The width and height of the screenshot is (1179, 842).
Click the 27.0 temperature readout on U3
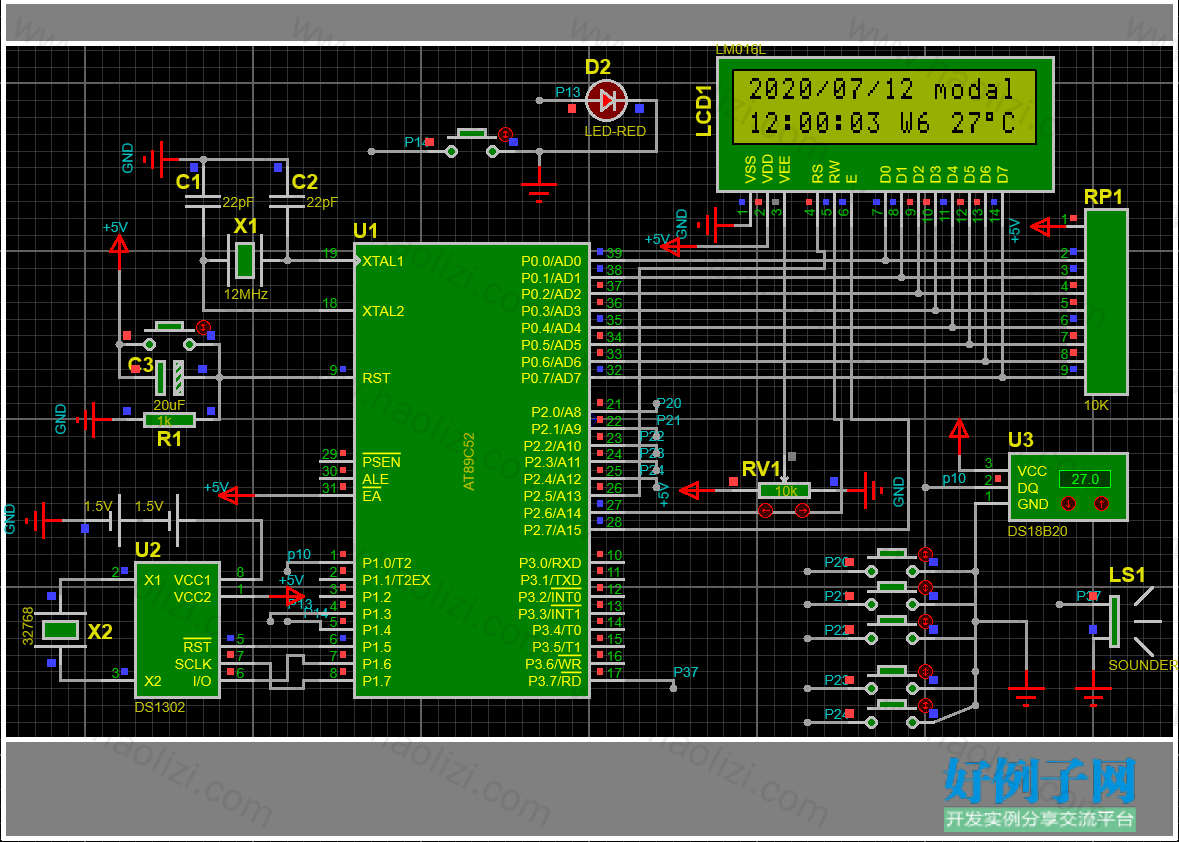coord(1084,479)
